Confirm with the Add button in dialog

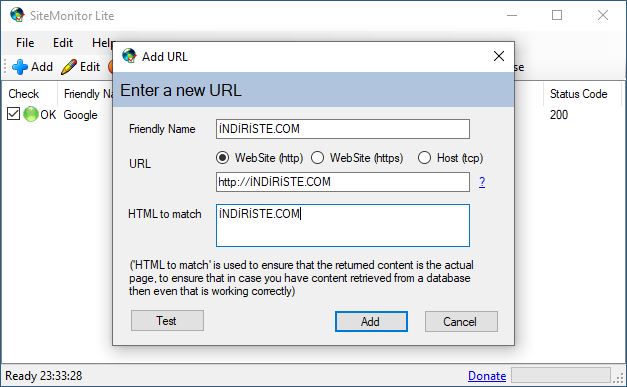pos(371,321)
